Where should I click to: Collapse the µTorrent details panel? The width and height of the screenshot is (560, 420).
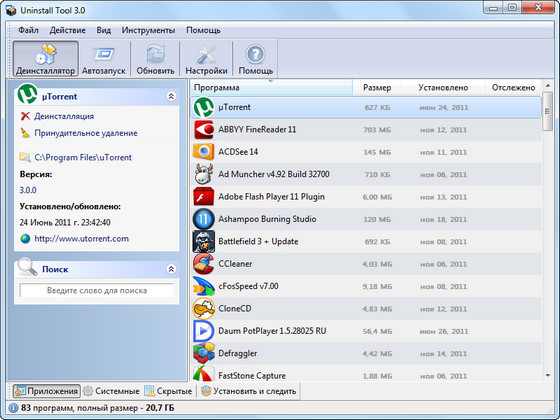point(171,96)
